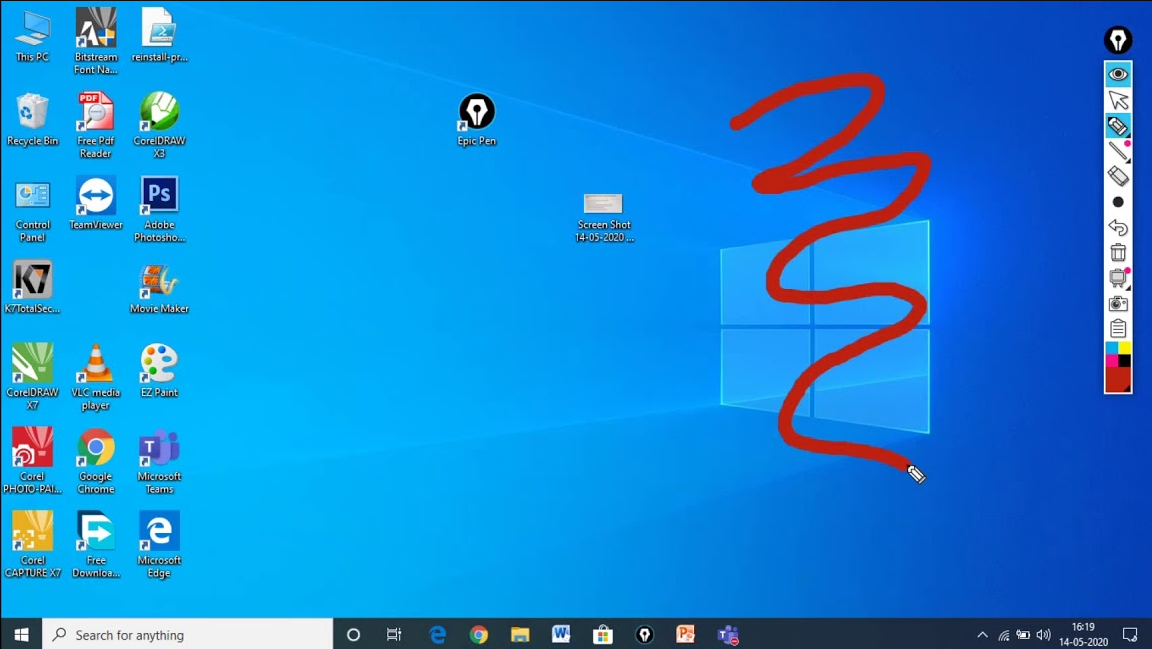The width and height of the screenshot is (1152, 649).
Task: Open the Windows Start menu
Action: point(21,634)
